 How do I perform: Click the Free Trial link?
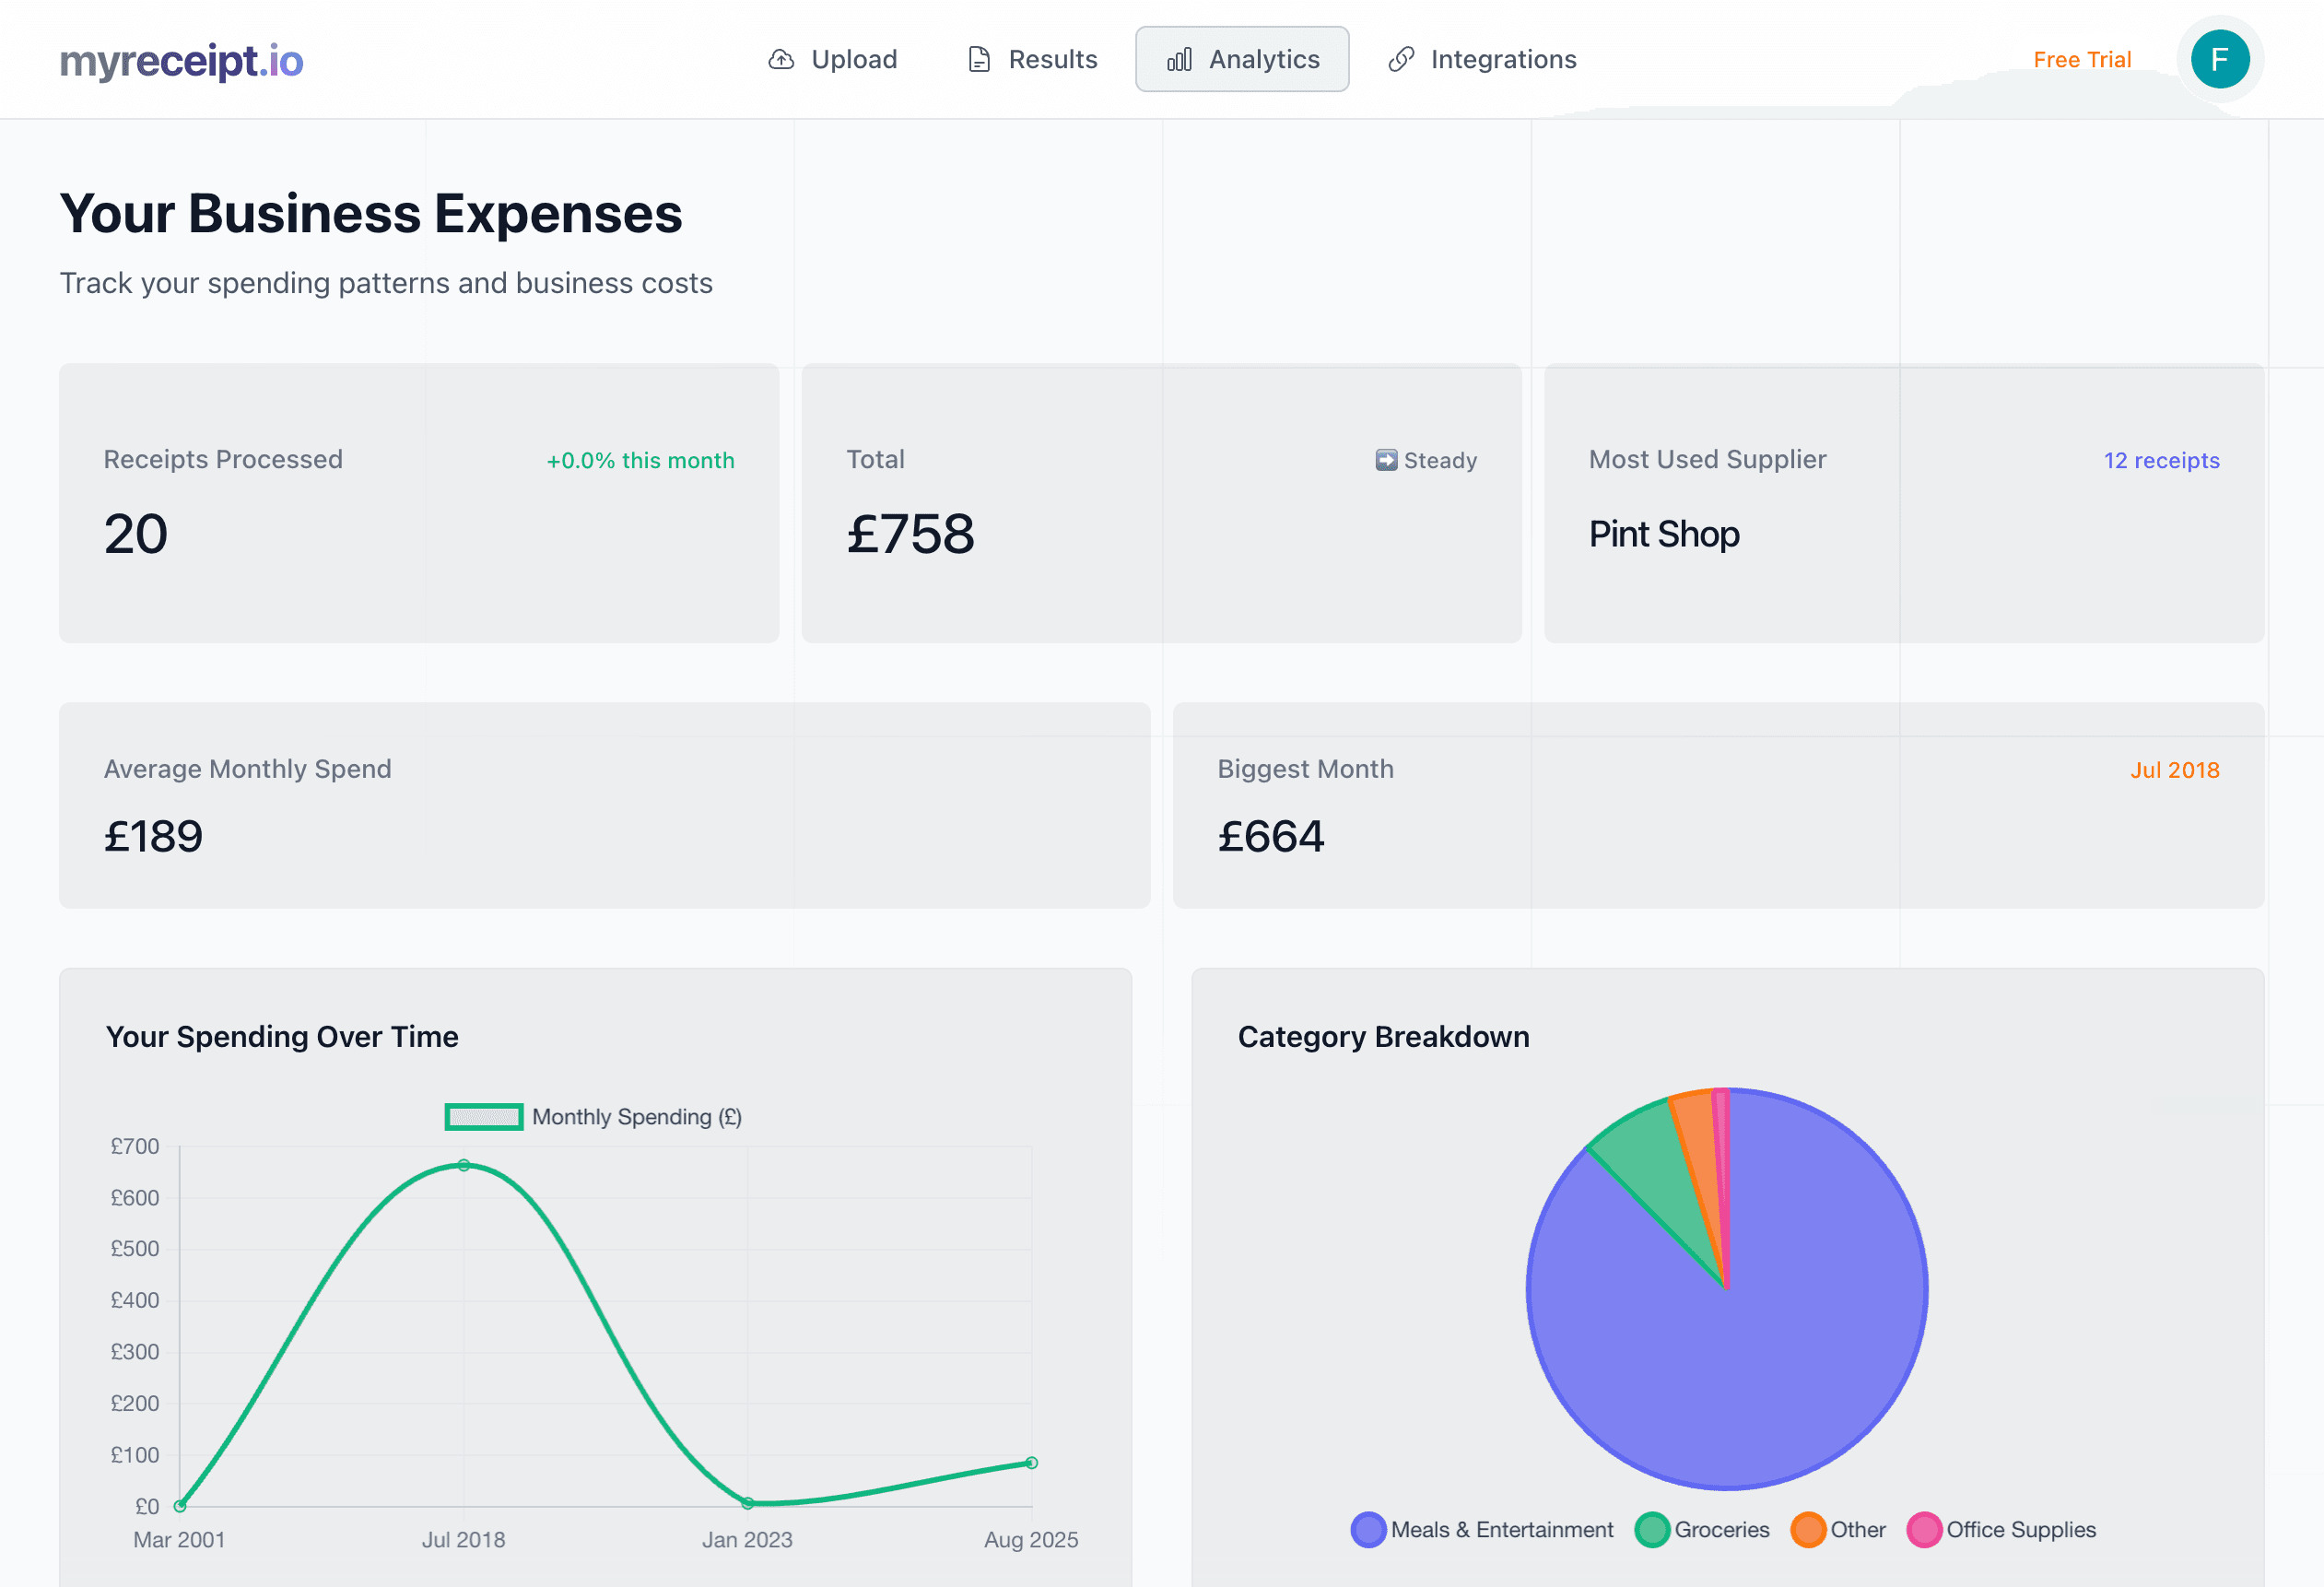tap(2081, 59)
